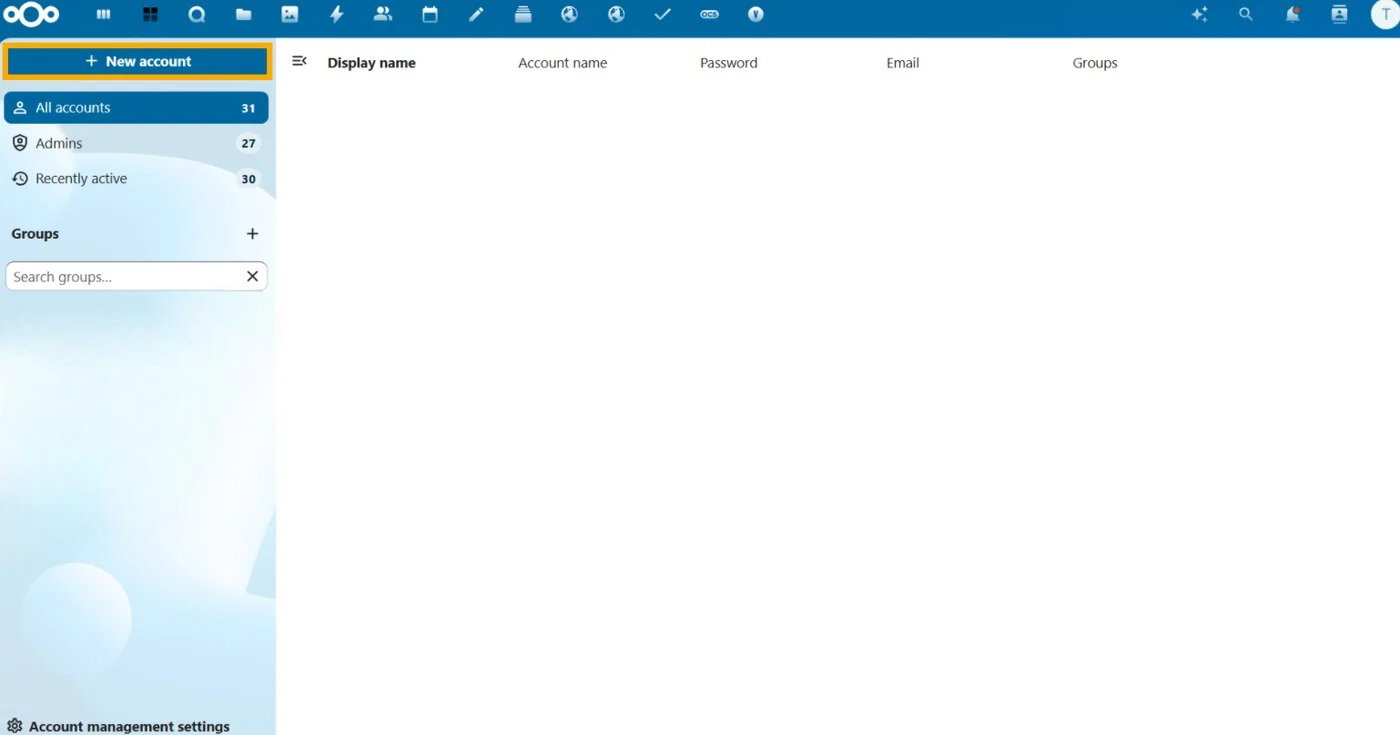Show Recently active accounts
This screenshot has width=1400, height=735.
136,179
